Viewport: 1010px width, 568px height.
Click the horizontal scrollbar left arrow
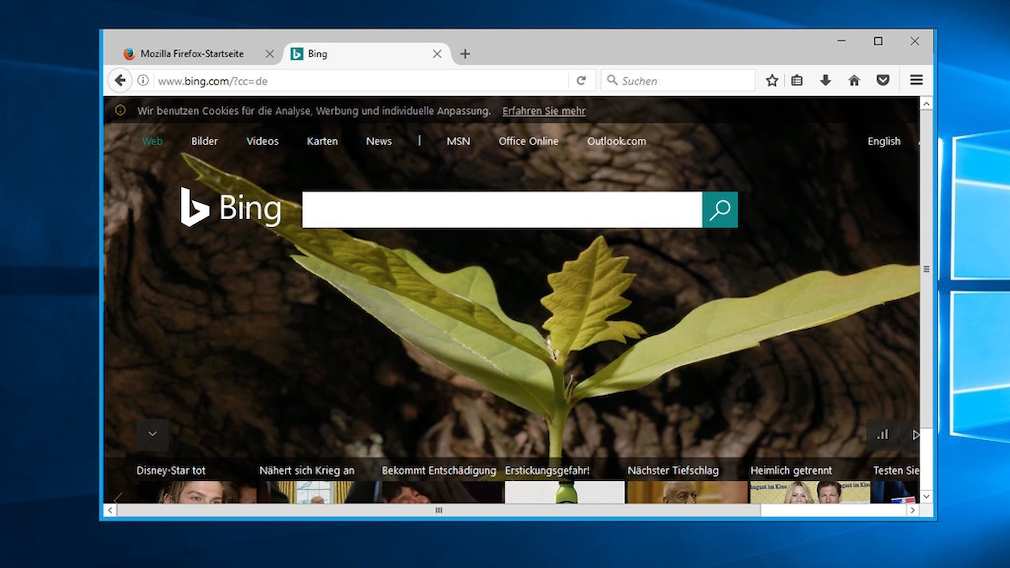110,510
